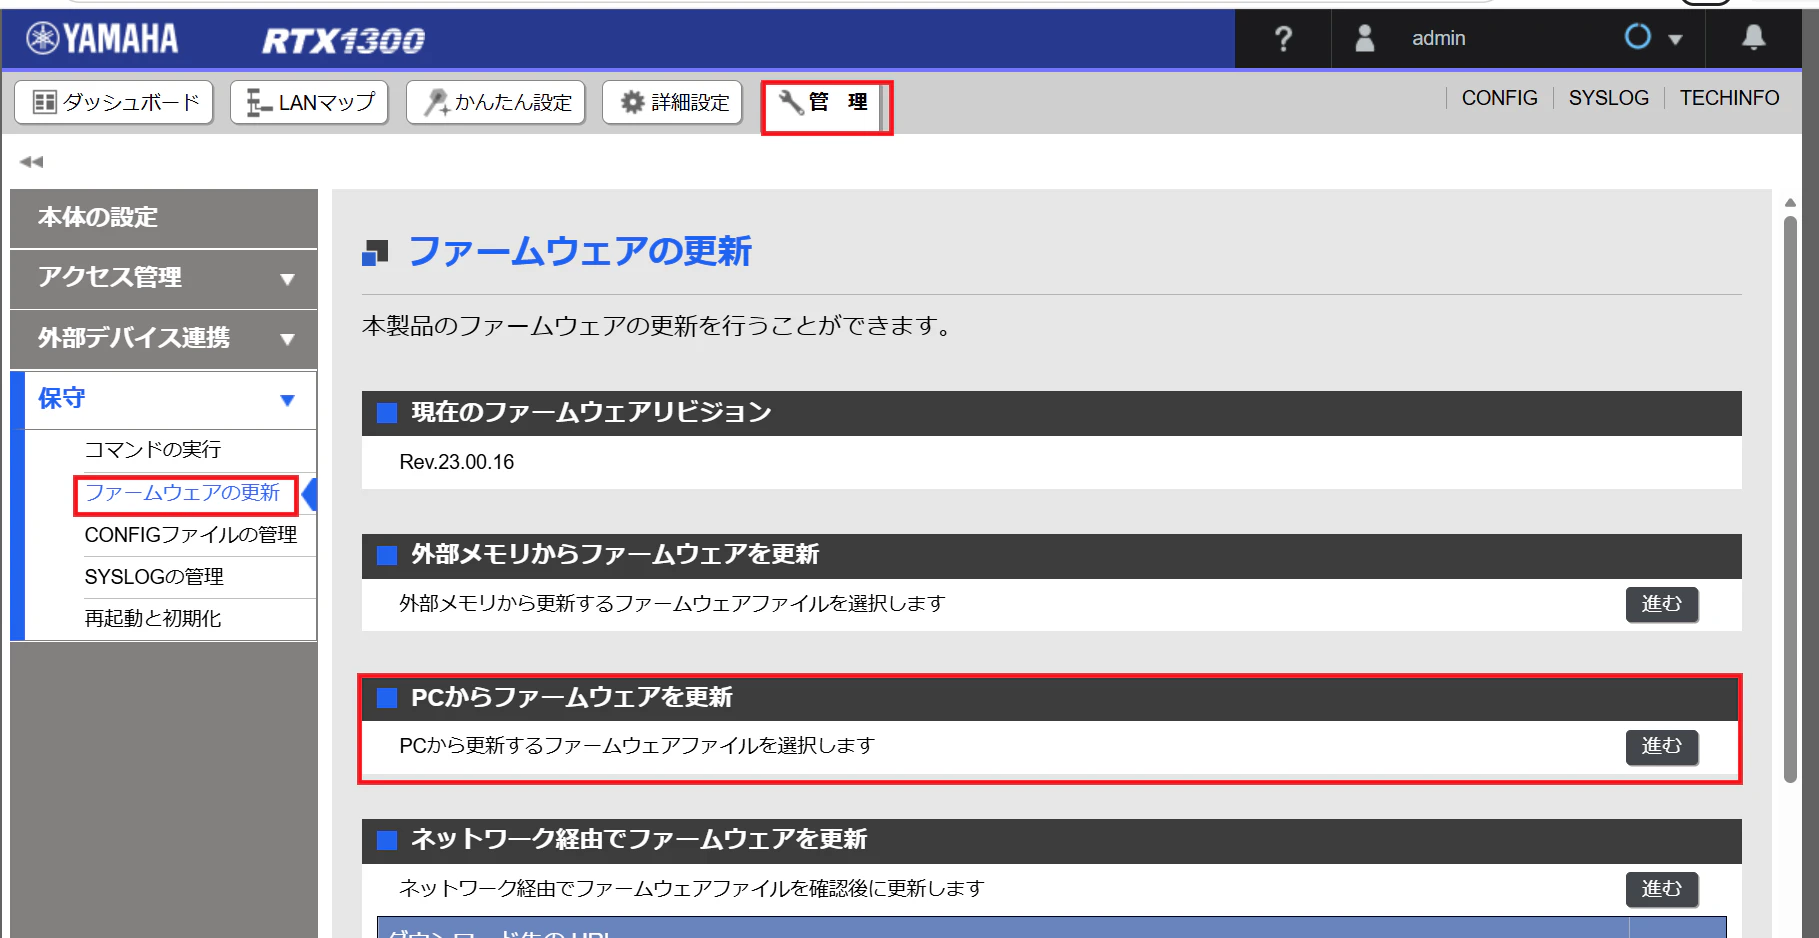The height and width of the screenshot is (938, 1819).
Task: Click 進む for network firmware update
Action: pyautogui.click(x=1661, y=889)
